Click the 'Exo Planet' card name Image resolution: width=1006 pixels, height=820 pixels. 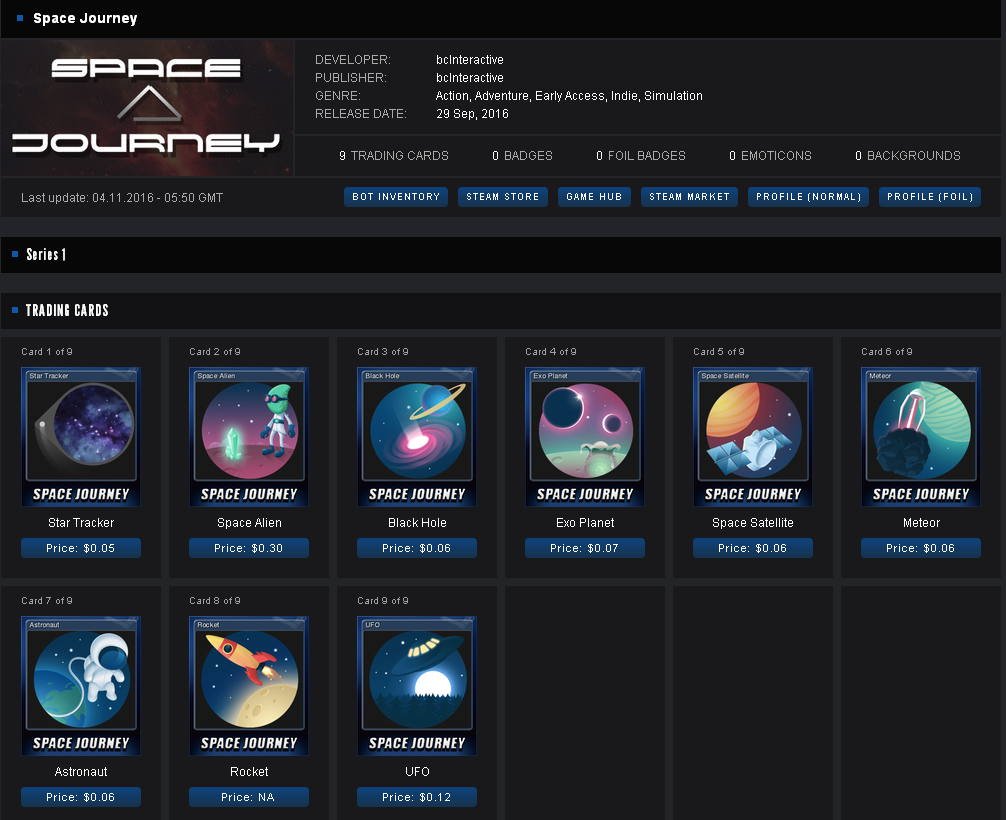coord(585,523)
